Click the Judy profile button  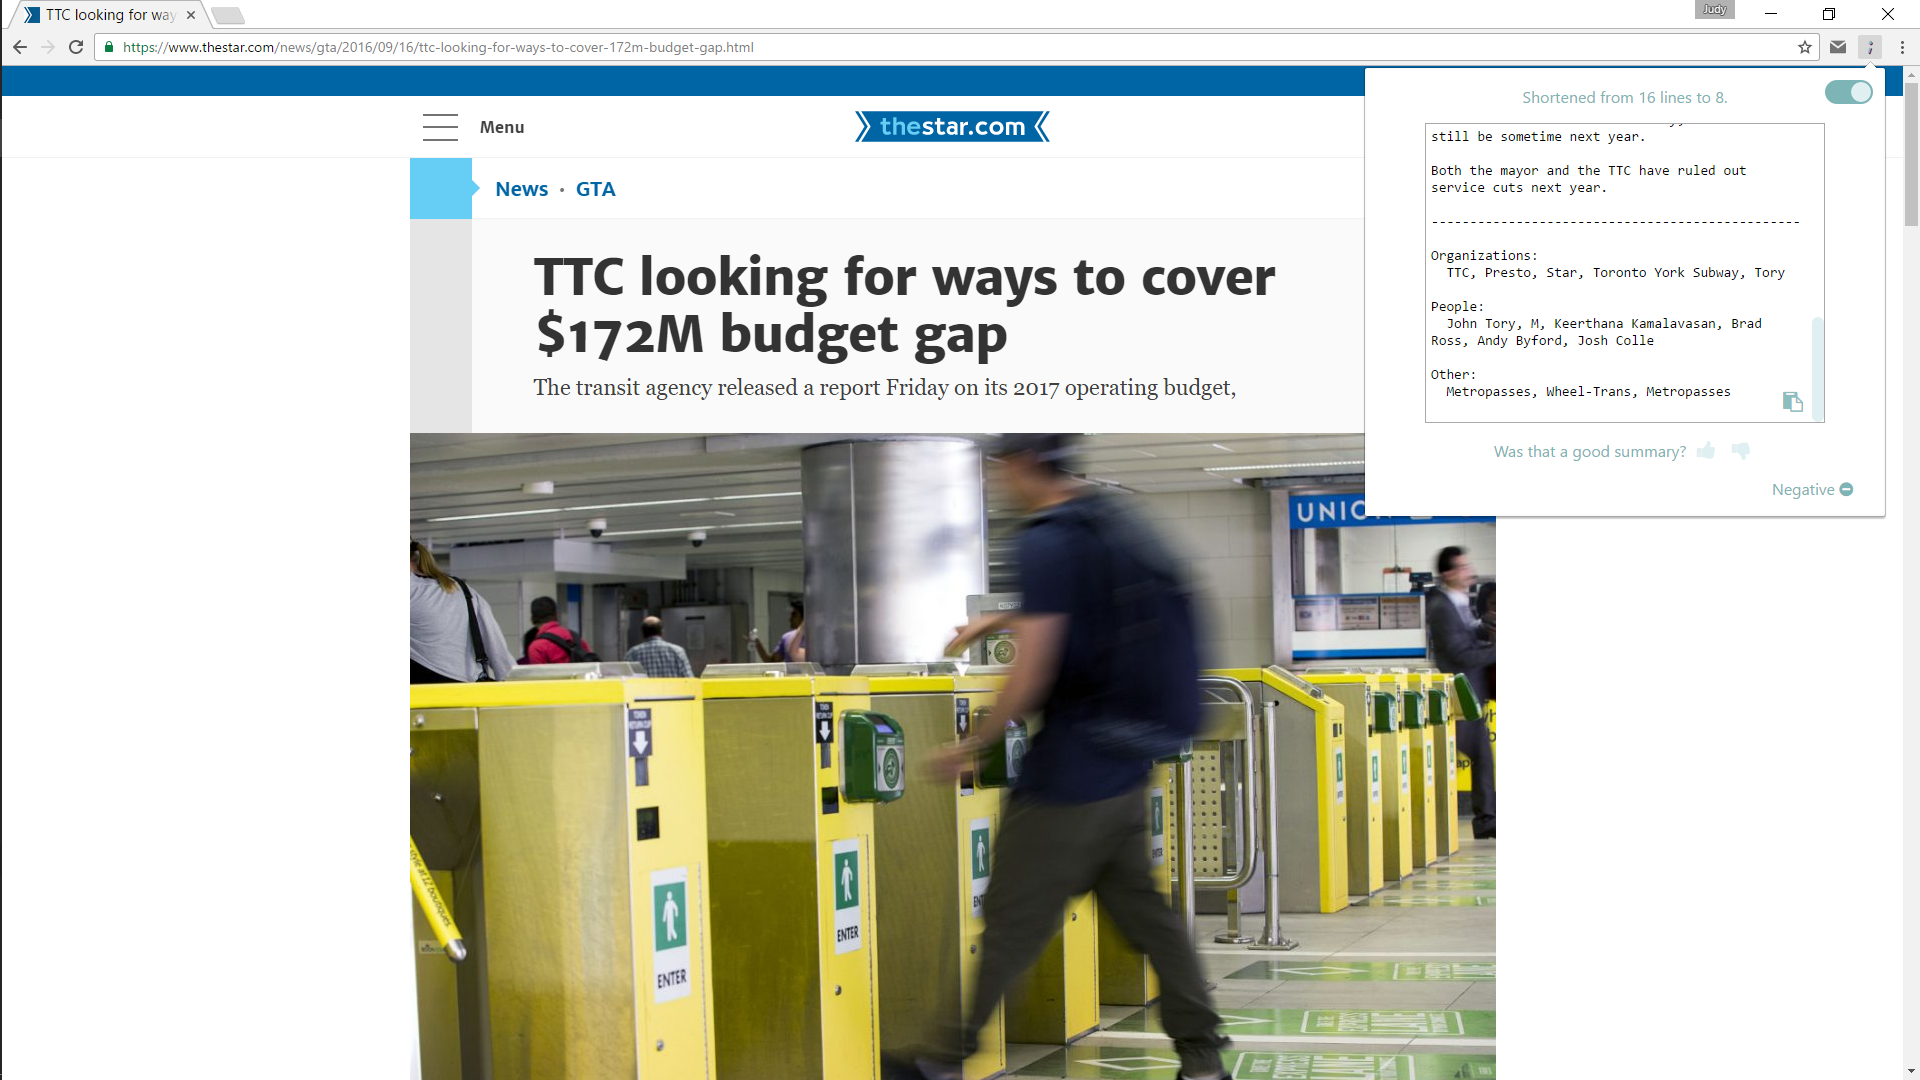pyautogui.click(x=1714, y=10)
